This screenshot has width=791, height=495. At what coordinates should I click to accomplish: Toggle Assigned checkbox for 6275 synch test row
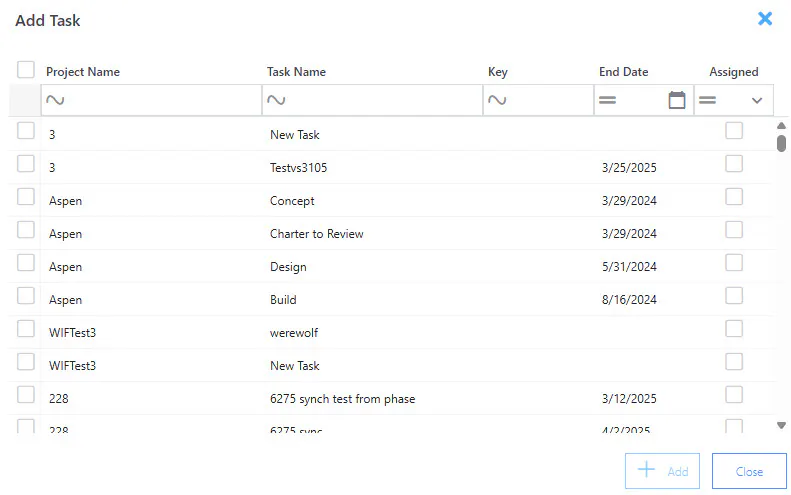click(734, 395)
